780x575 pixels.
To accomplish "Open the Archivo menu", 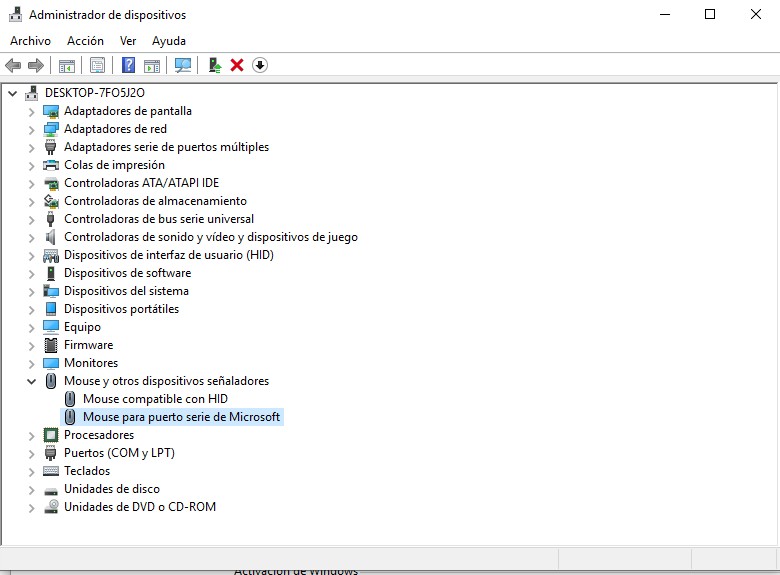I will tap(30, 41).
